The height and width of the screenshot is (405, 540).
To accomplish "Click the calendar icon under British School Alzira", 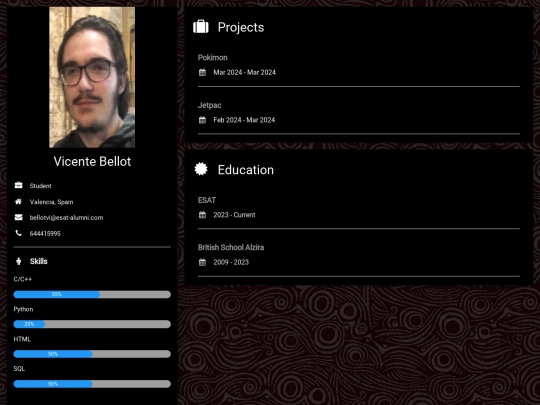I will pyautogui.click(x=202, y=262).
